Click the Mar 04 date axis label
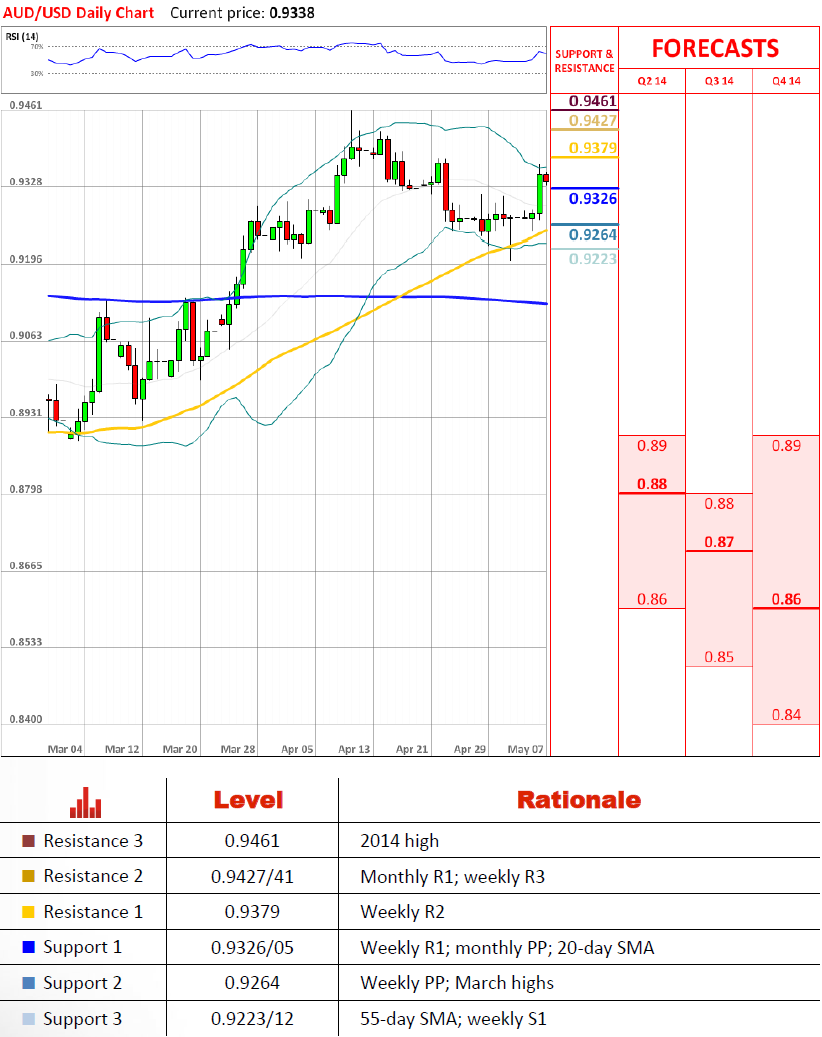The width and height of the screenshot is (822, 1037). [65, 749]
